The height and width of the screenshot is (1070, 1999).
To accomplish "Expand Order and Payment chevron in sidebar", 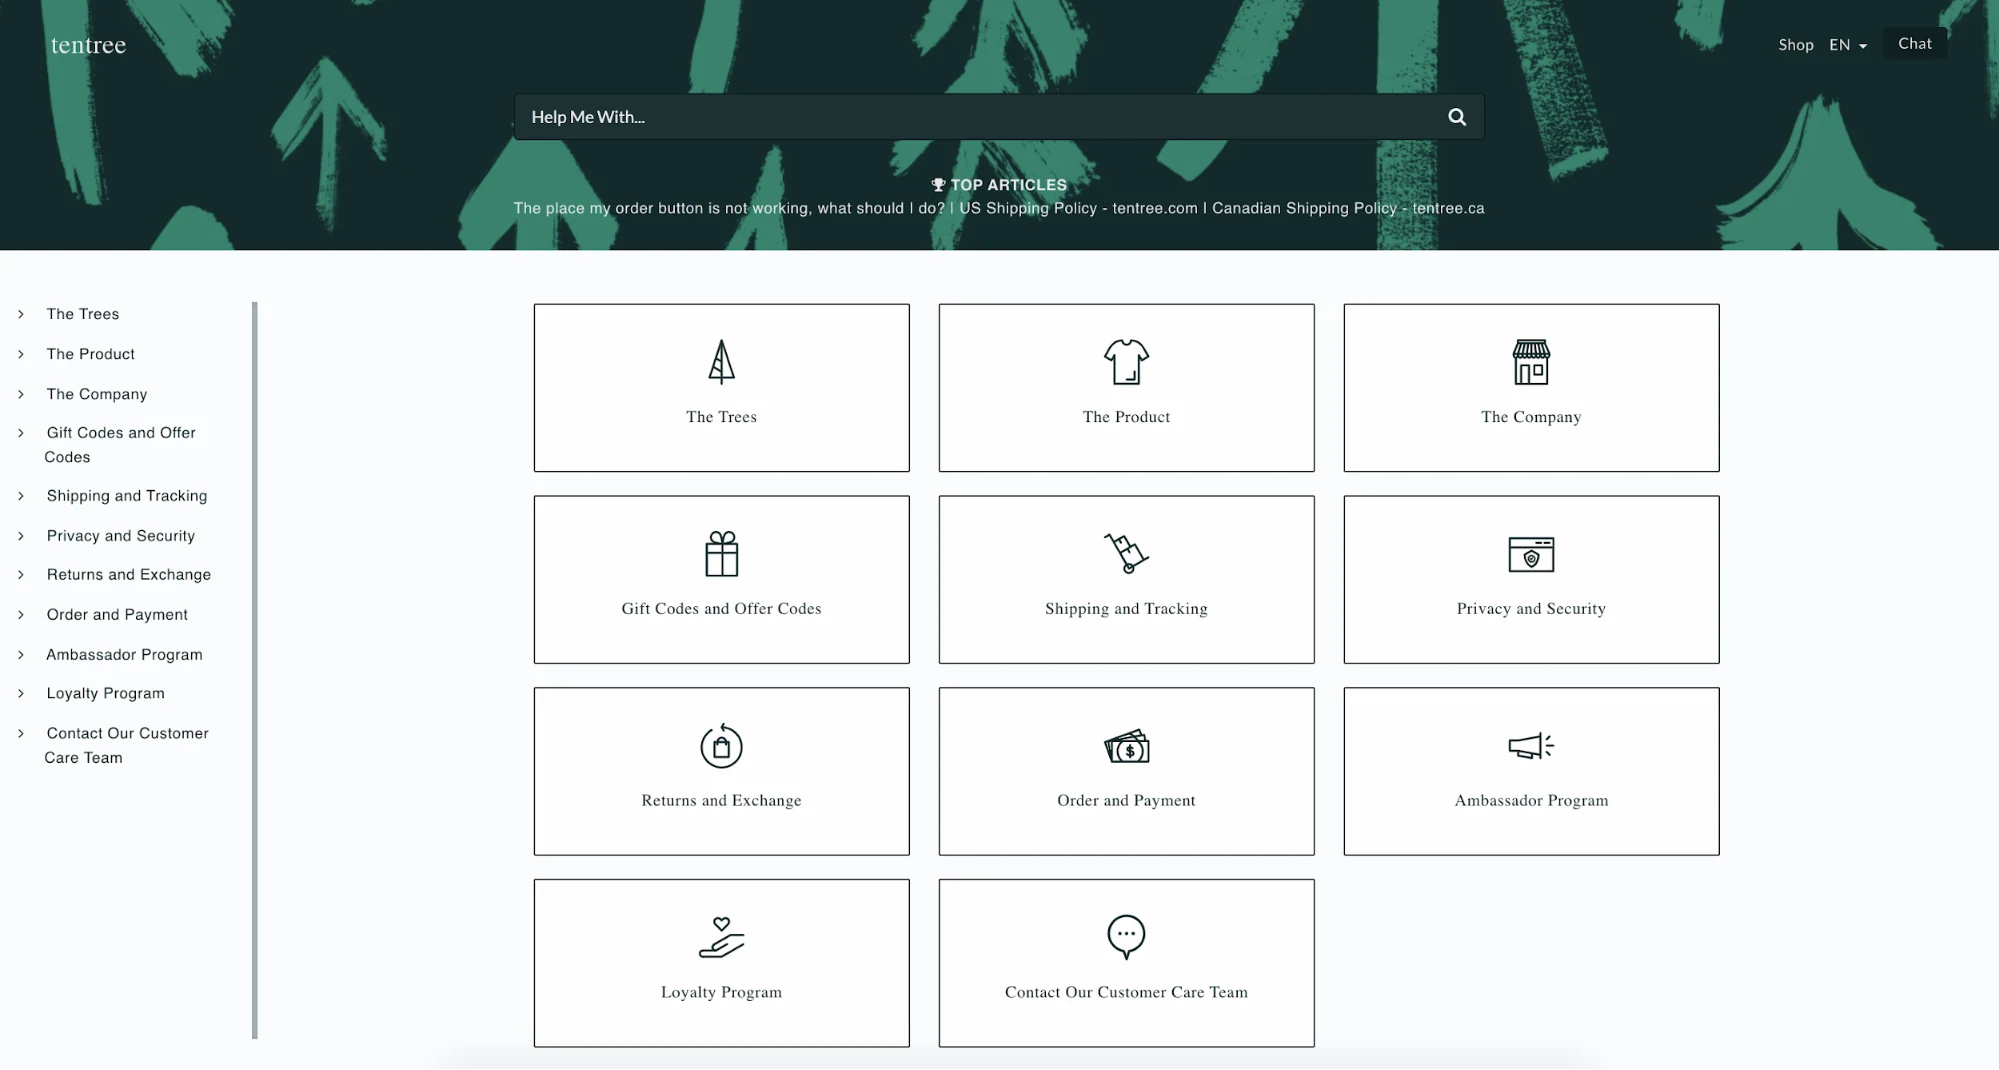I will click(x=21, y=615).
